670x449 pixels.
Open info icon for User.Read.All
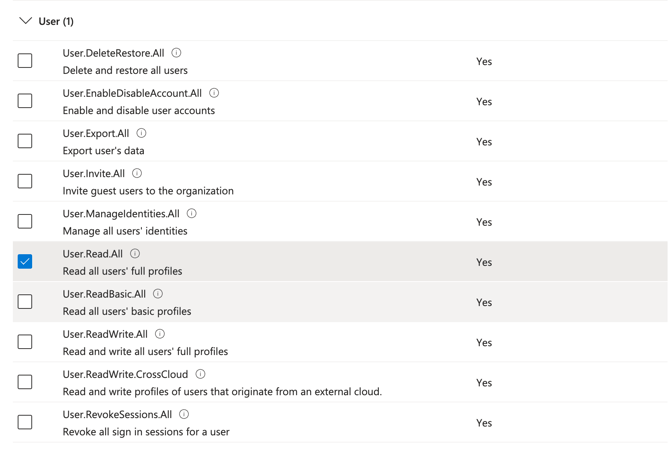click(x=135, y=254)
